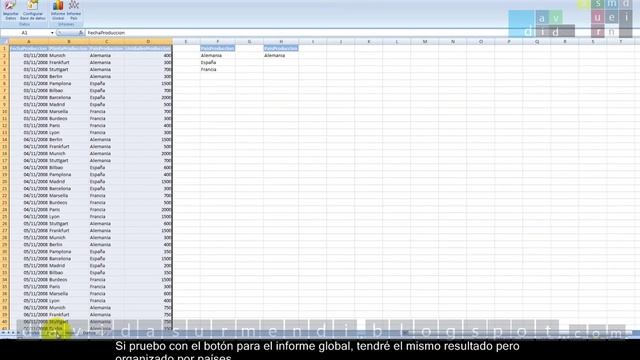Select column H header

point(281,41)
